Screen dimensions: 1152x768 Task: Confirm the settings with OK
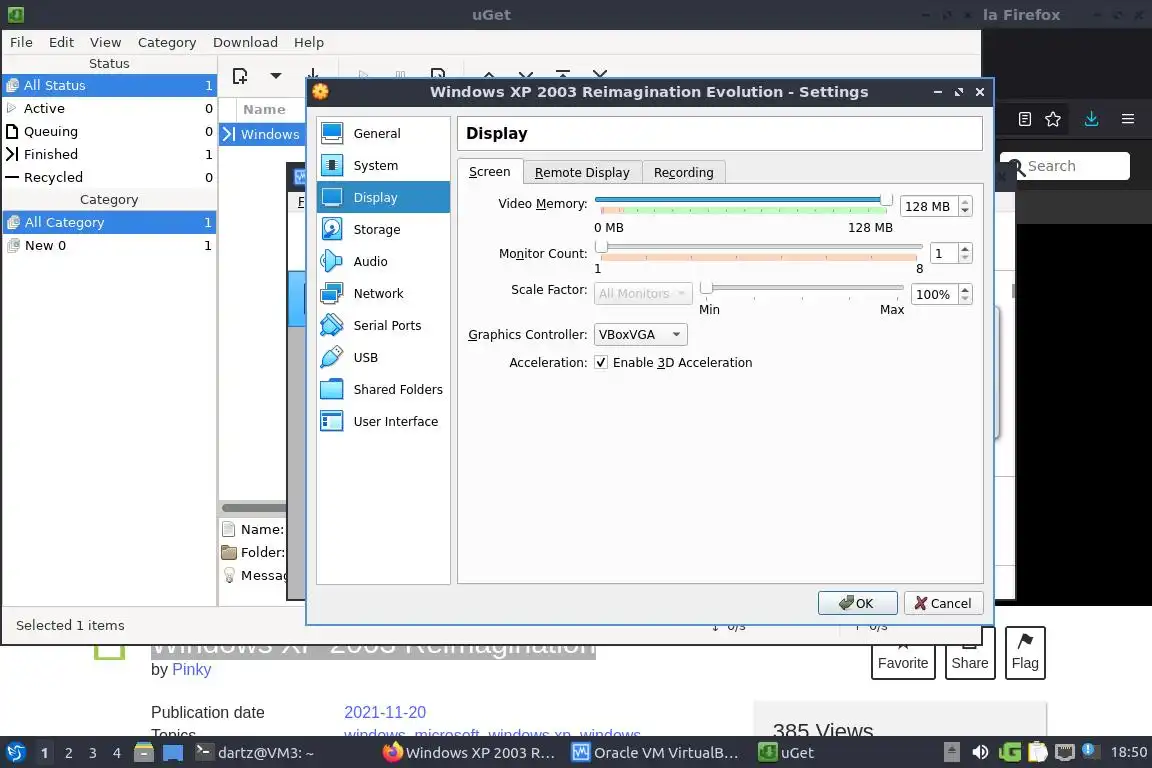point(857,603)
